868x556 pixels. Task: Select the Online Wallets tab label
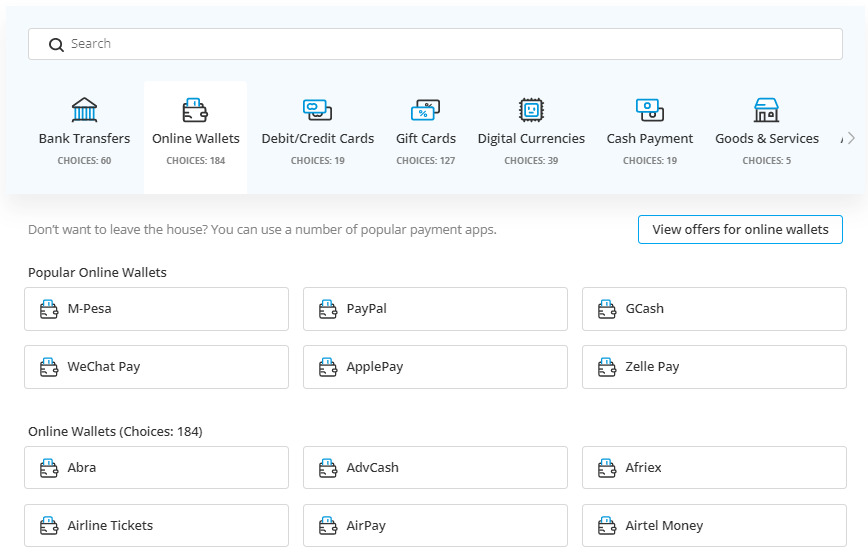click(x=195, y=138)
